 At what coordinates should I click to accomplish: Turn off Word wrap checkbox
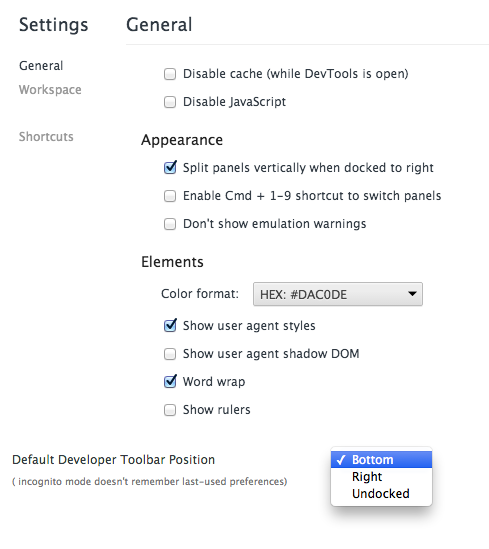(x=170, y=381)
